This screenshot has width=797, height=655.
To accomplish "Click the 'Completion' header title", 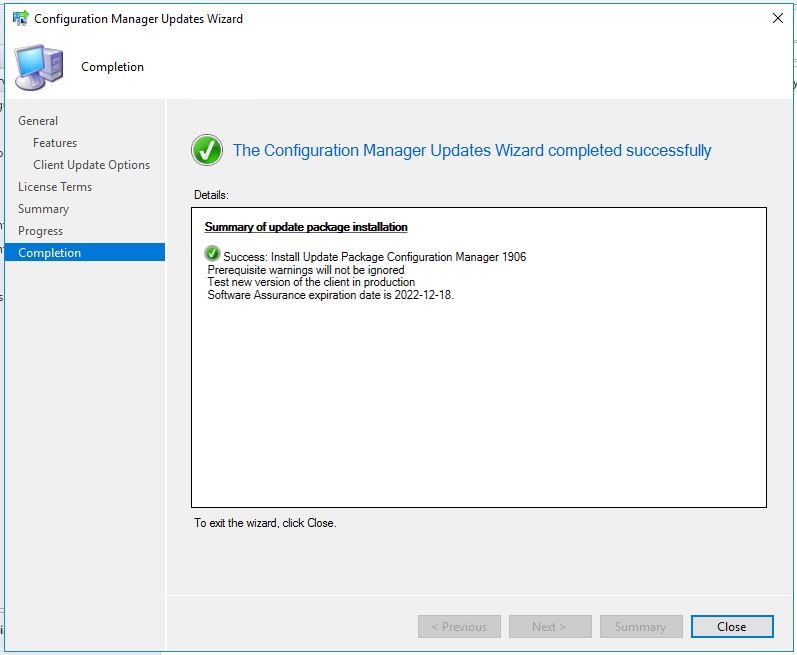I will [112, 67].
